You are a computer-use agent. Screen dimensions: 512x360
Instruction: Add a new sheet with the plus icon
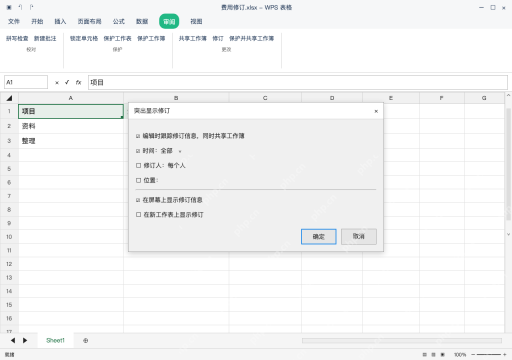[x=86, y=341]
